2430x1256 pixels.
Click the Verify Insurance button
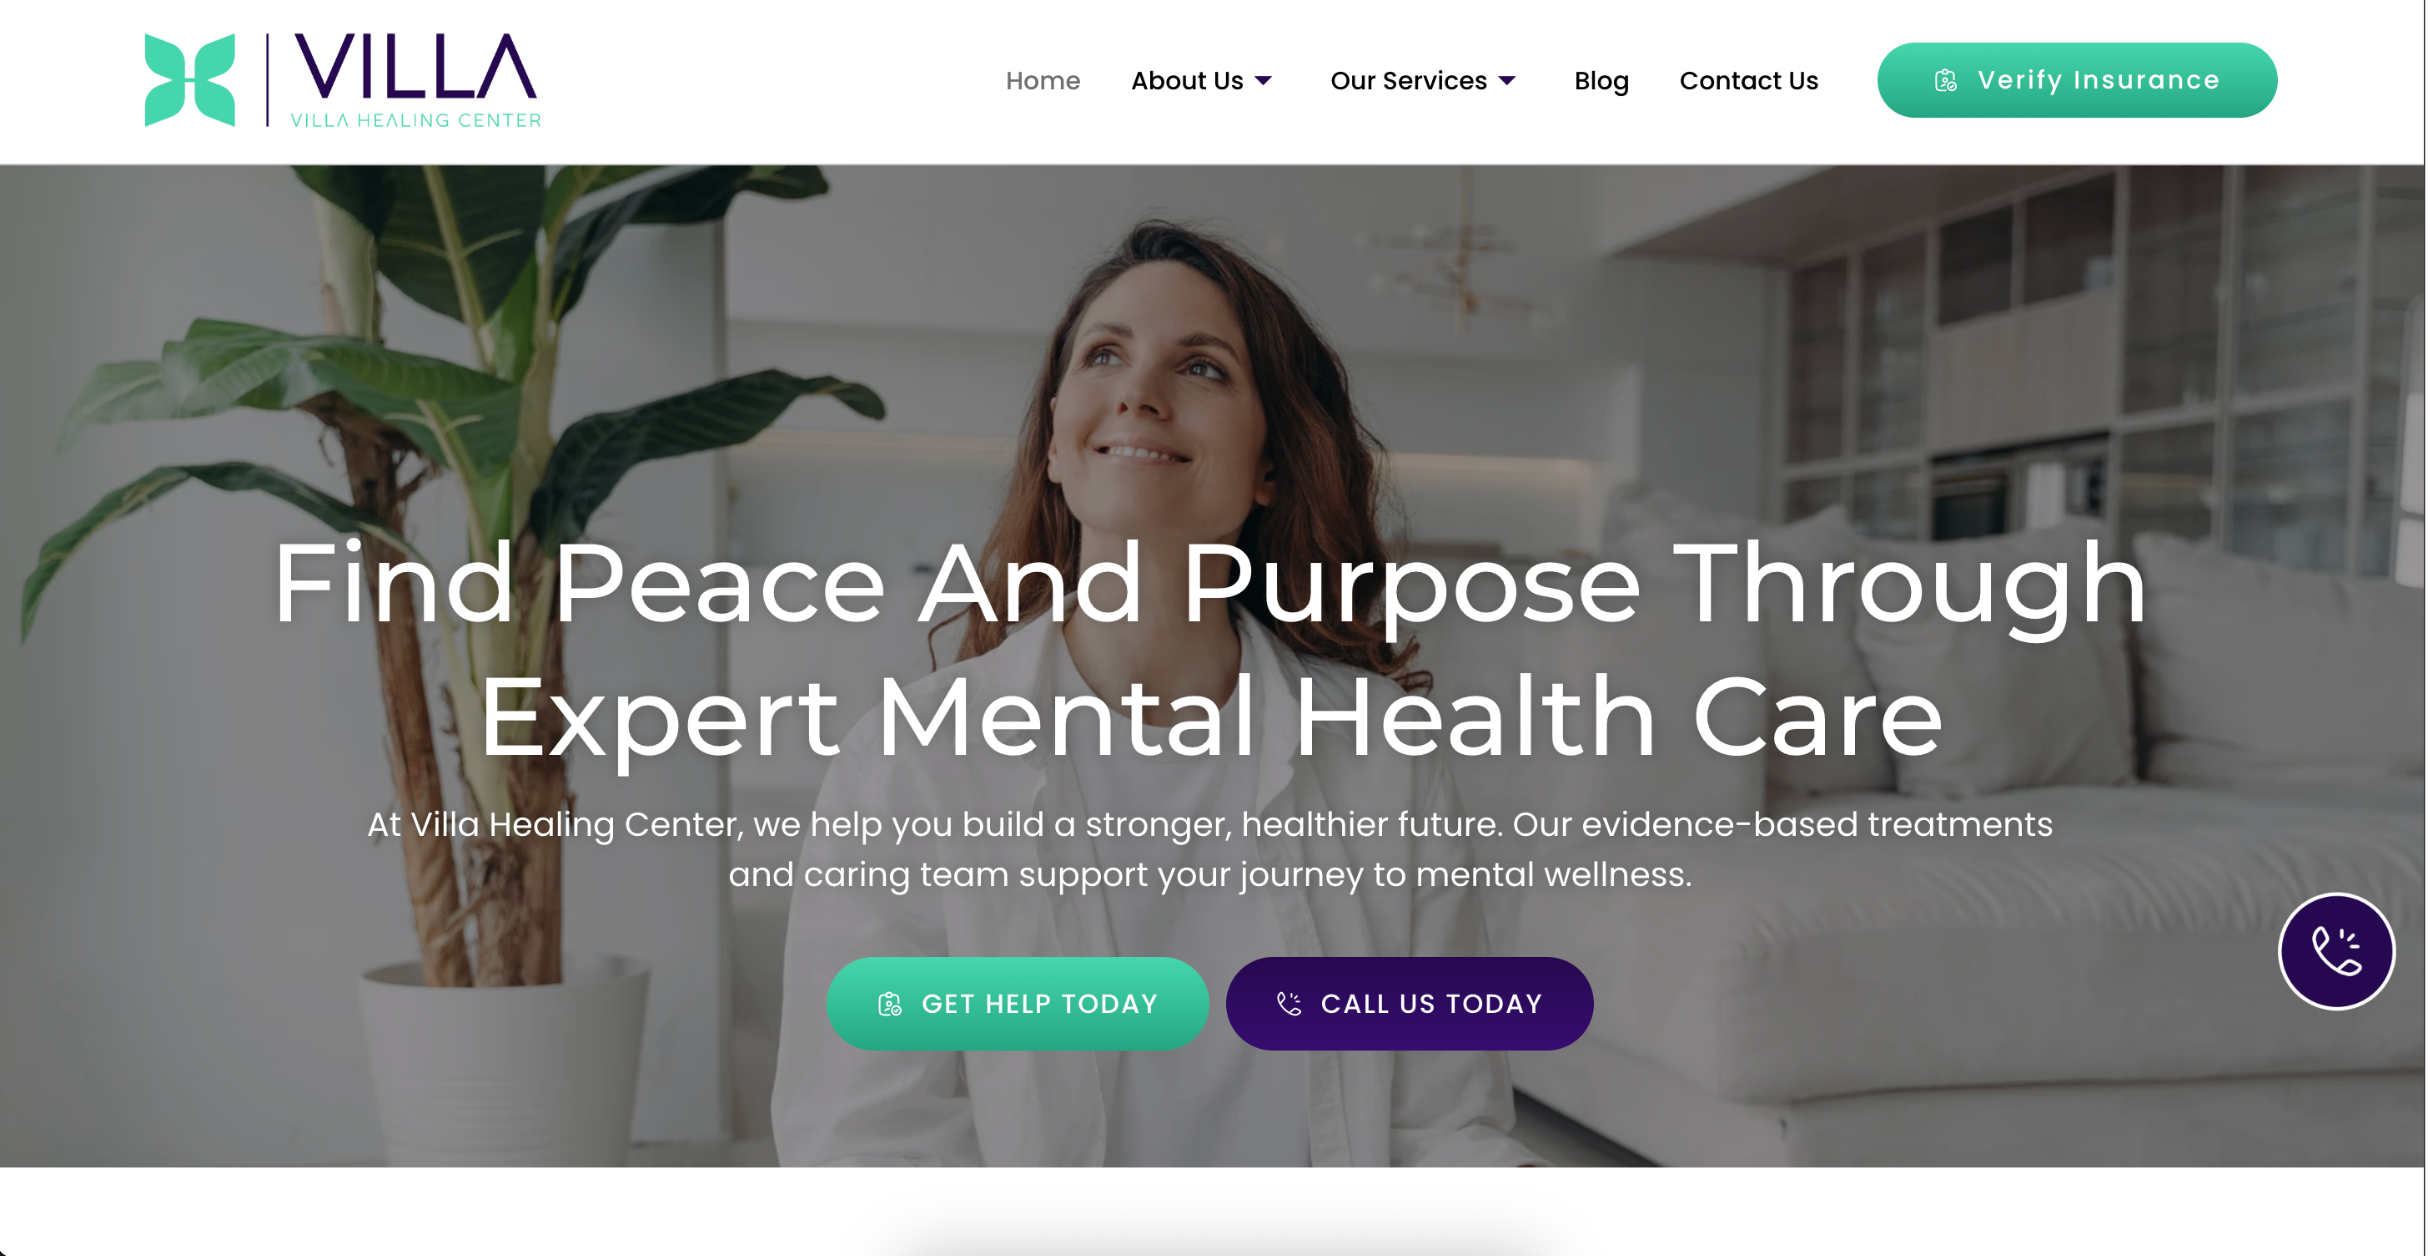(x=2077, y=80)
